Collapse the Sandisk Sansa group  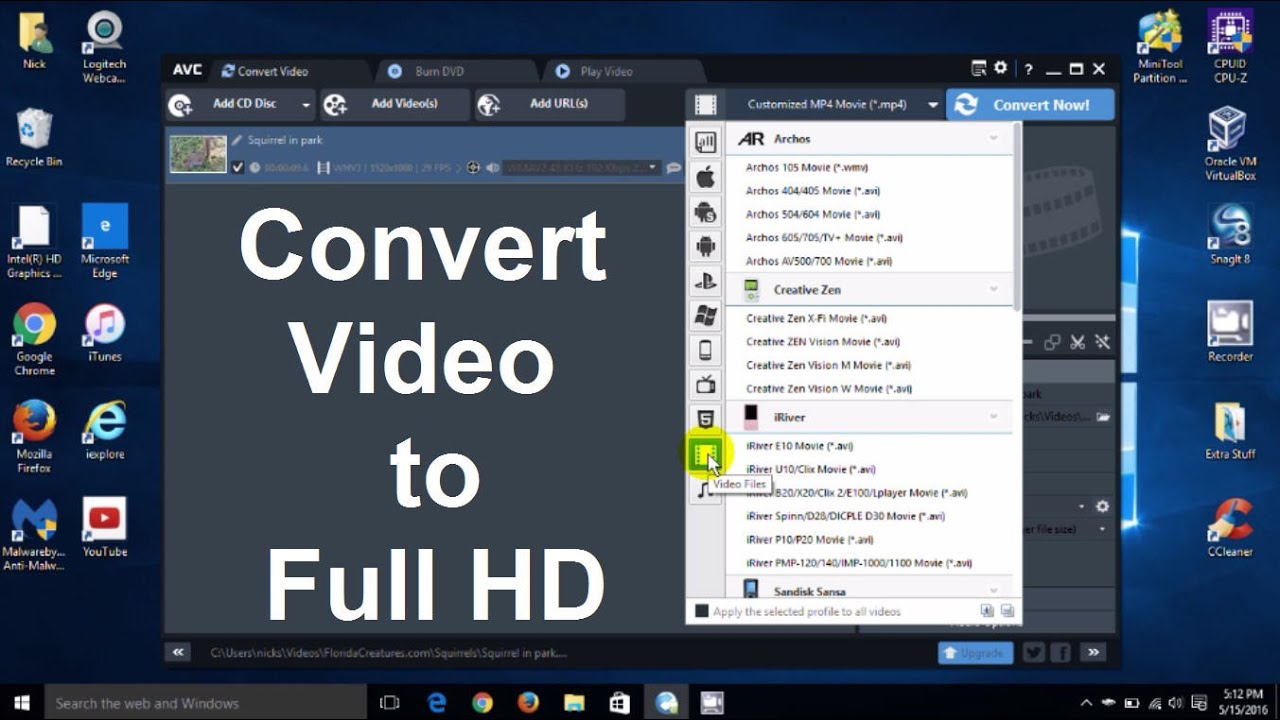pos(994,591)
